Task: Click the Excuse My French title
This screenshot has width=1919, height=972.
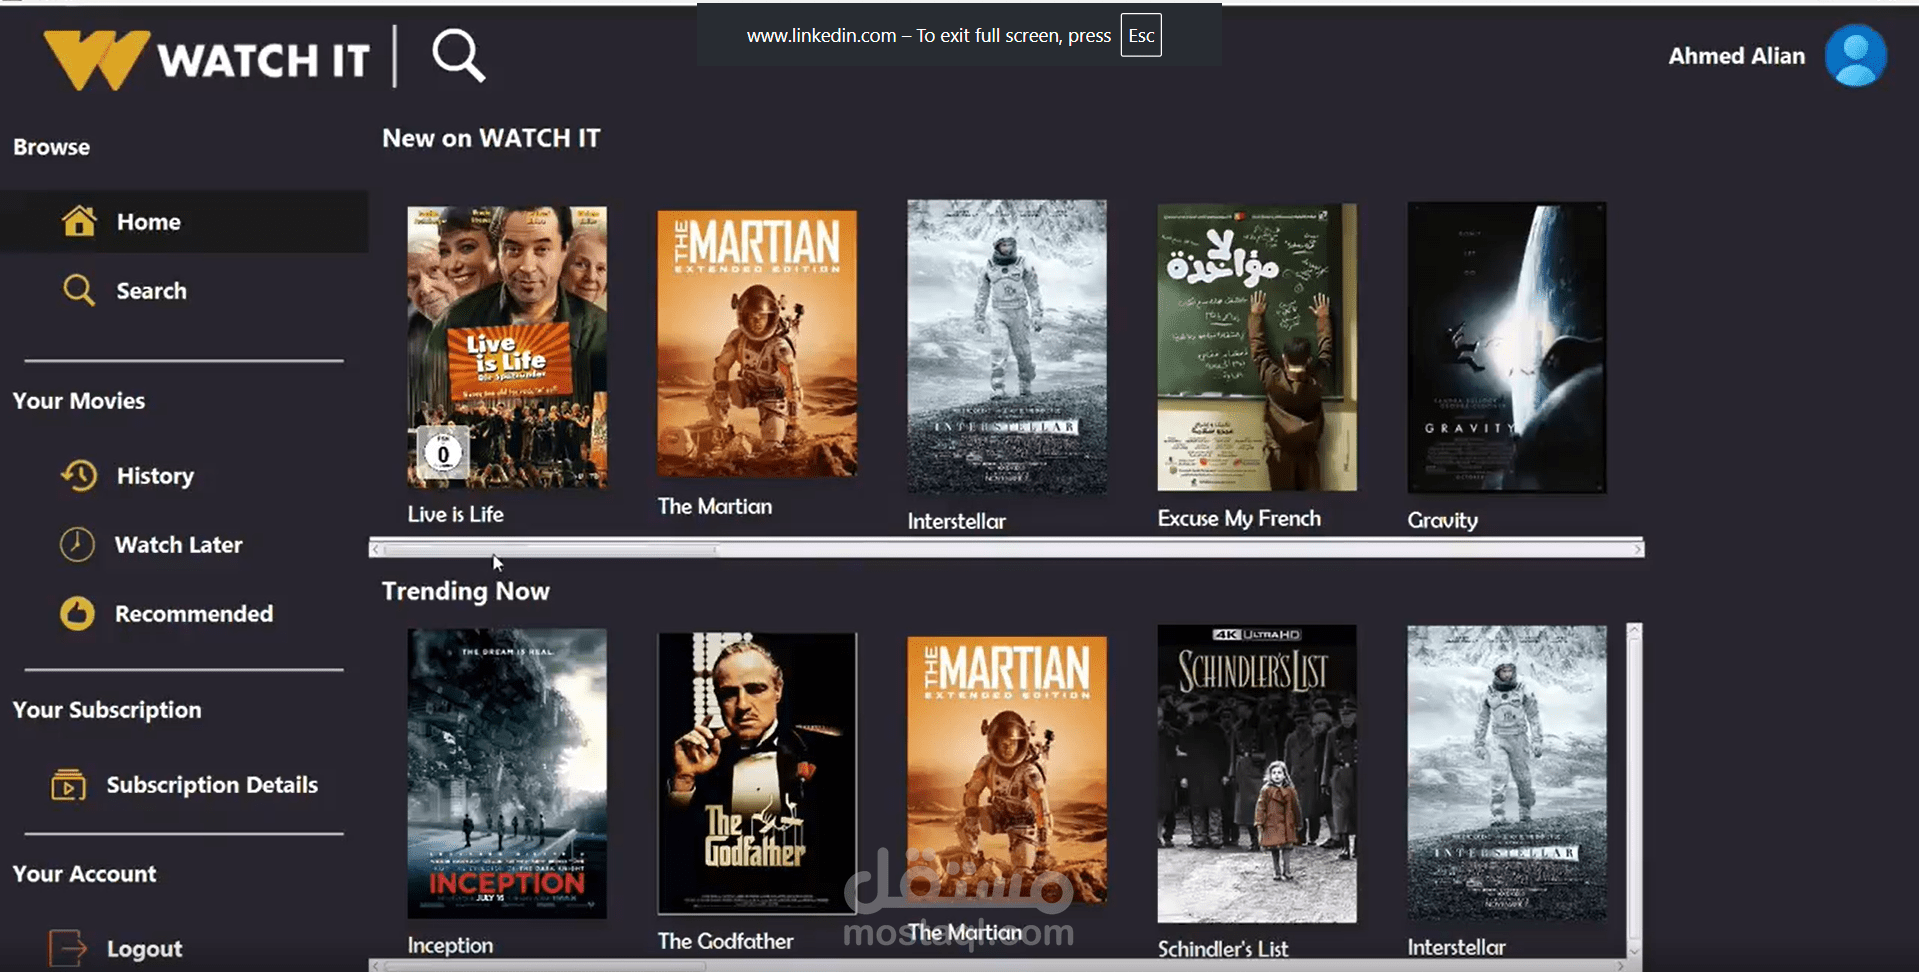Action: tap(1239, 518)
